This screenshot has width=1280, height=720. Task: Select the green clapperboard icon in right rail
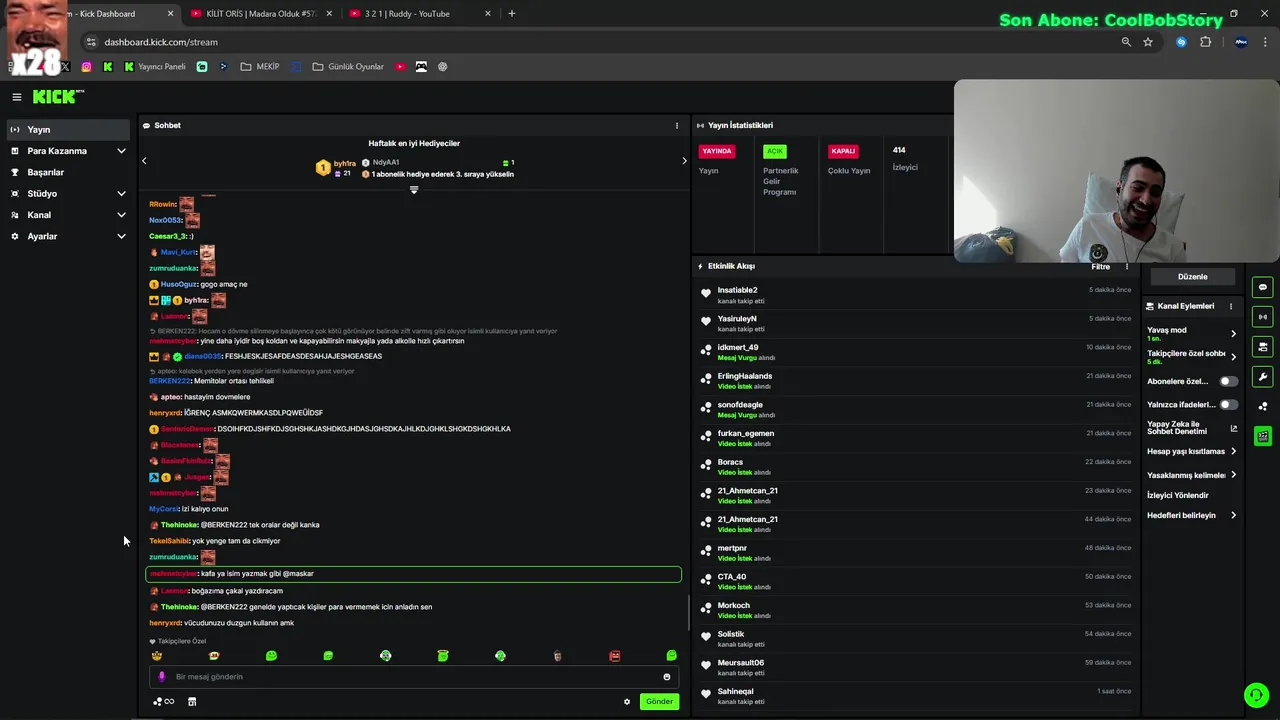[x=1263, y=436]
